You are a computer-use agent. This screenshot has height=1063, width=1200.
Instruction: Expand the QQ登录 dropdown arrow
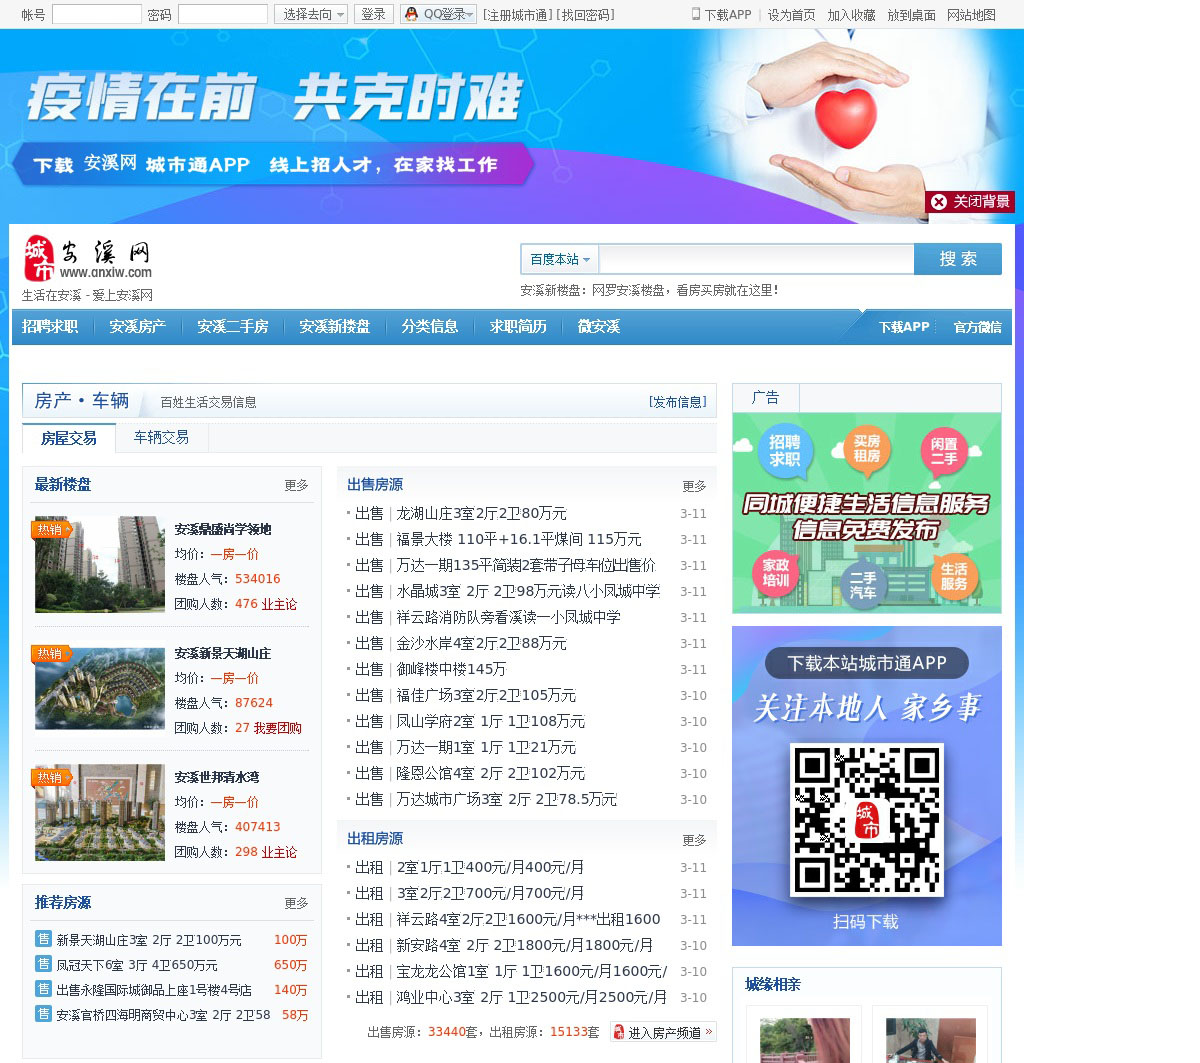[x=470, y=14]
